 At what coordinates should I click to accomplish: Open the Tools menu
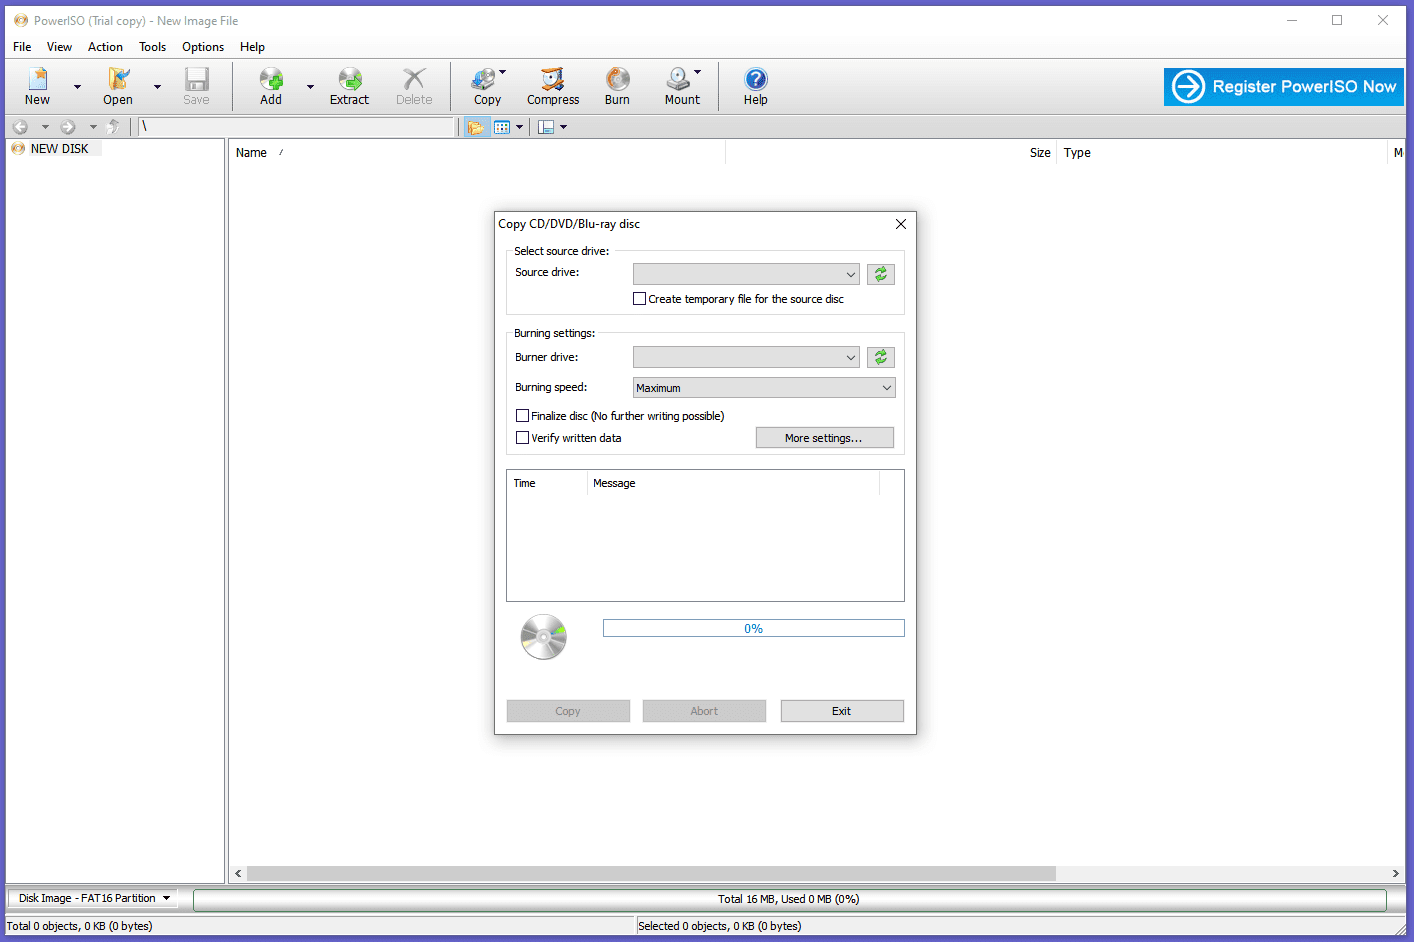153,47
